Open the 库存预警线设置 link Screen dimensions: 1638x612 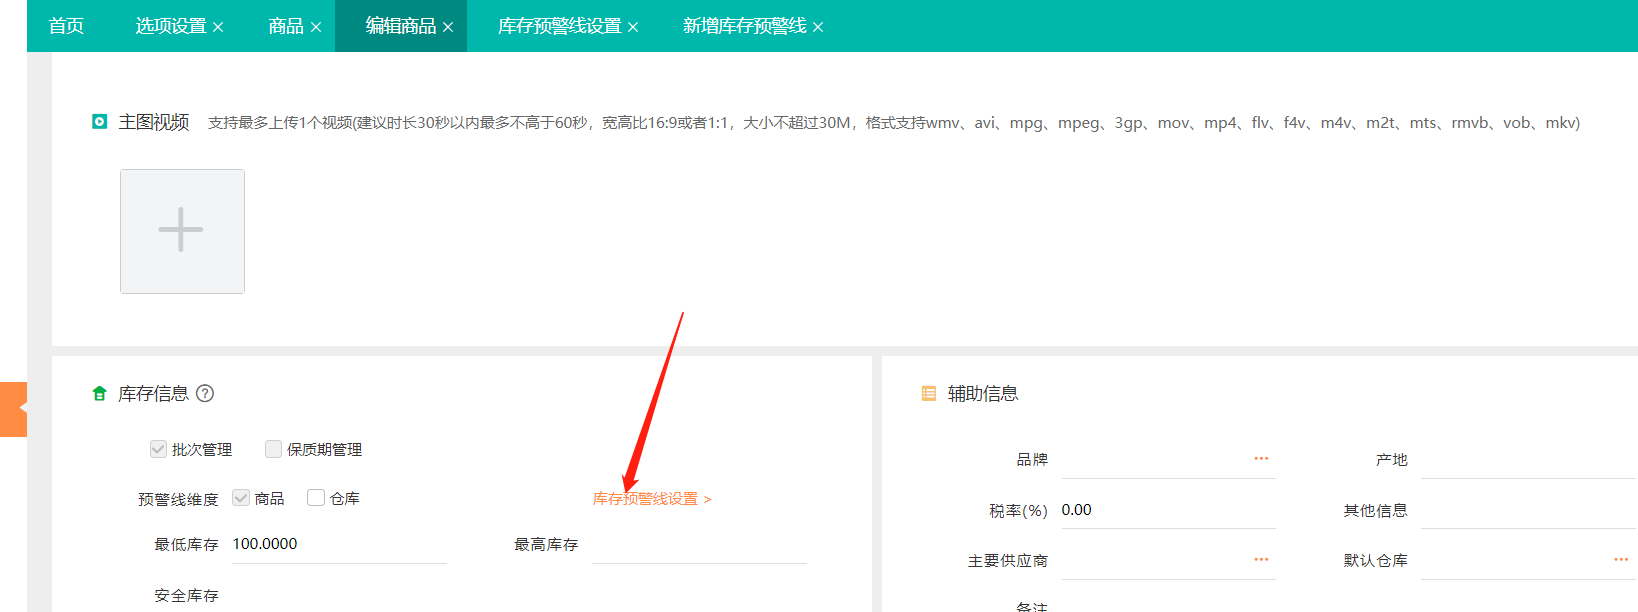coord(651,499)
